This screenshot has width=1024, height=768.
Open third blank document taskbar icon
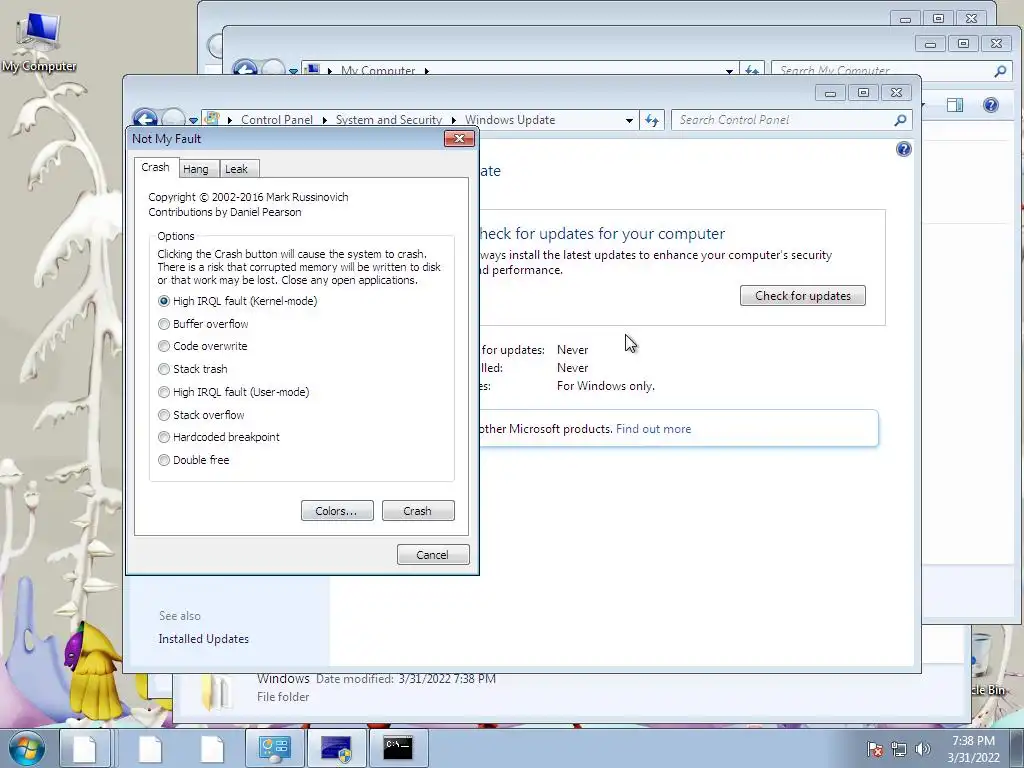(212, 748)
